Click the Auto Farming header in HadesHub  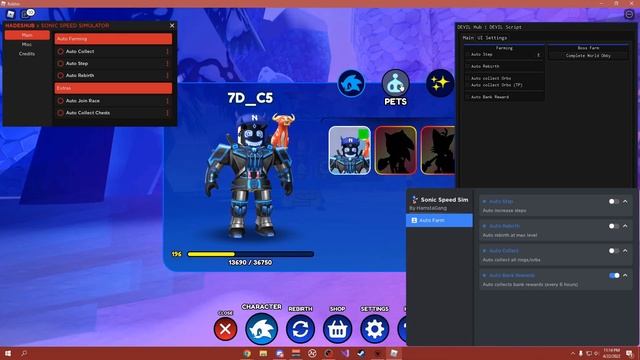(113, 39)
